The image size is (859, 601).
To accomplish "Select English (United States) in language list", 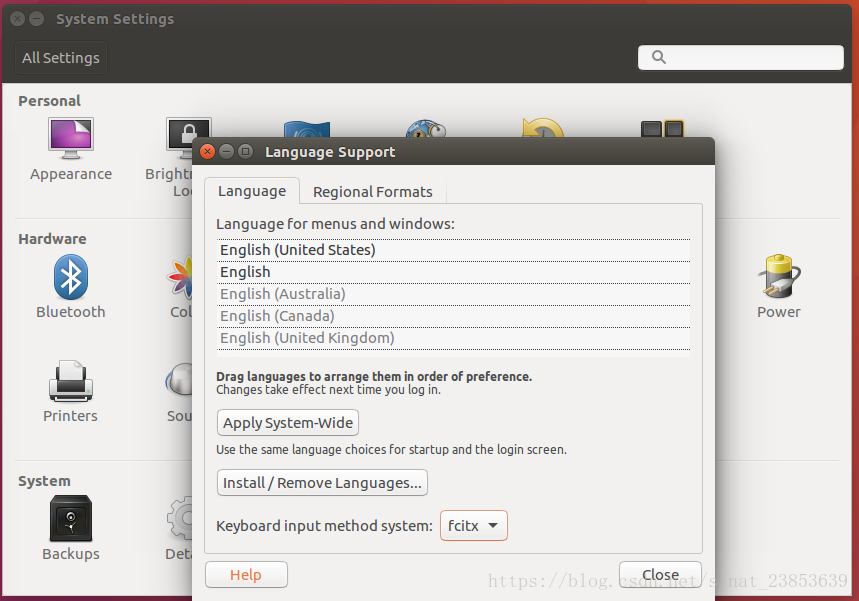I will pyautogui.click(x=453, y=250).
